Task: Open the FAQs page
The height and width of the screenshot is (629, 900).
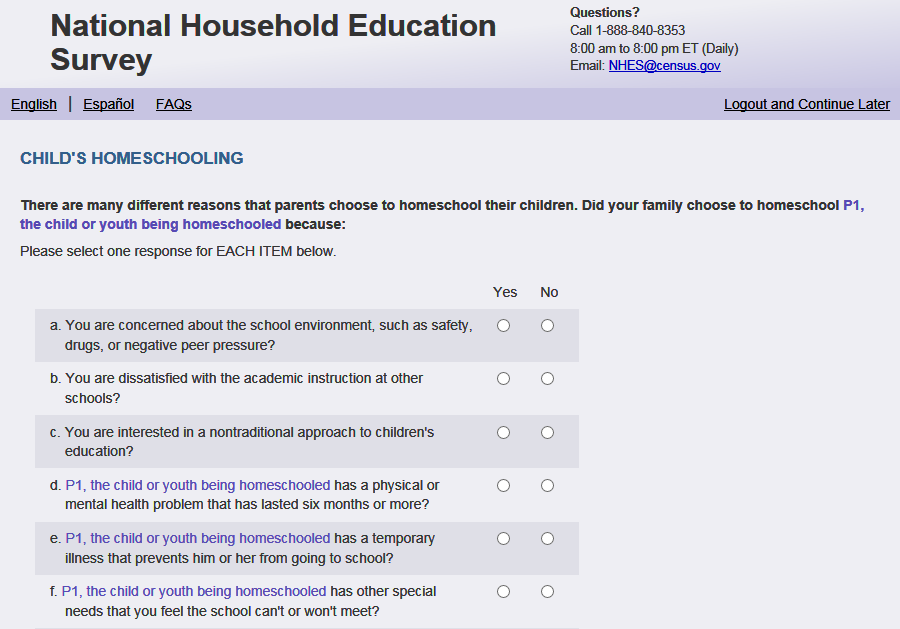Action: 174,104
